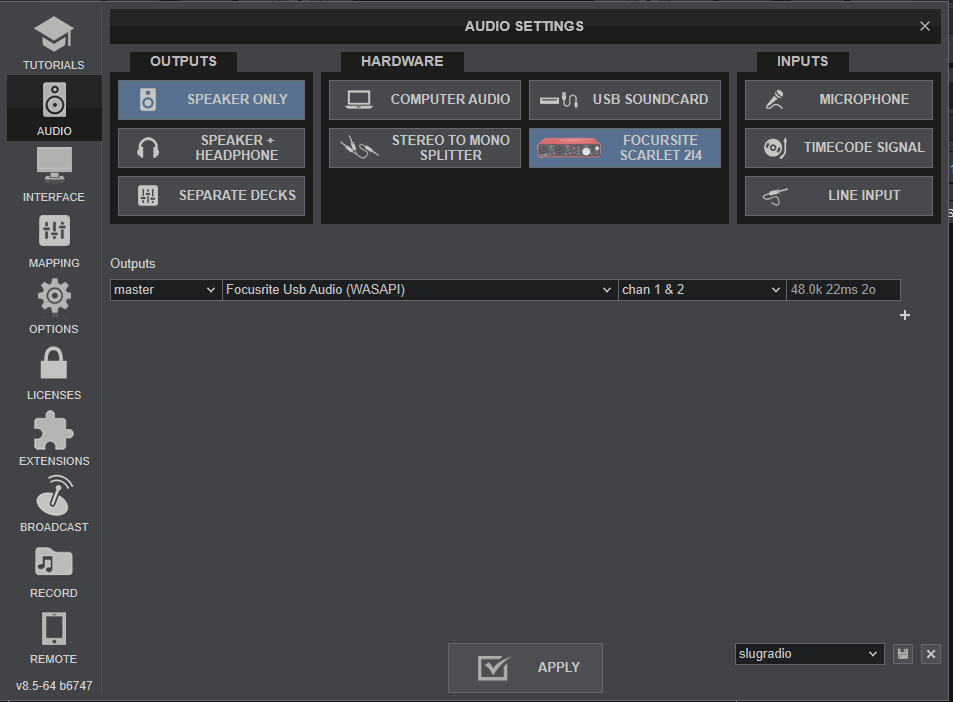Go to the Broadcast section
Image resolution: width=953 pixels, height=702 pixels.
tap(54, 504)
